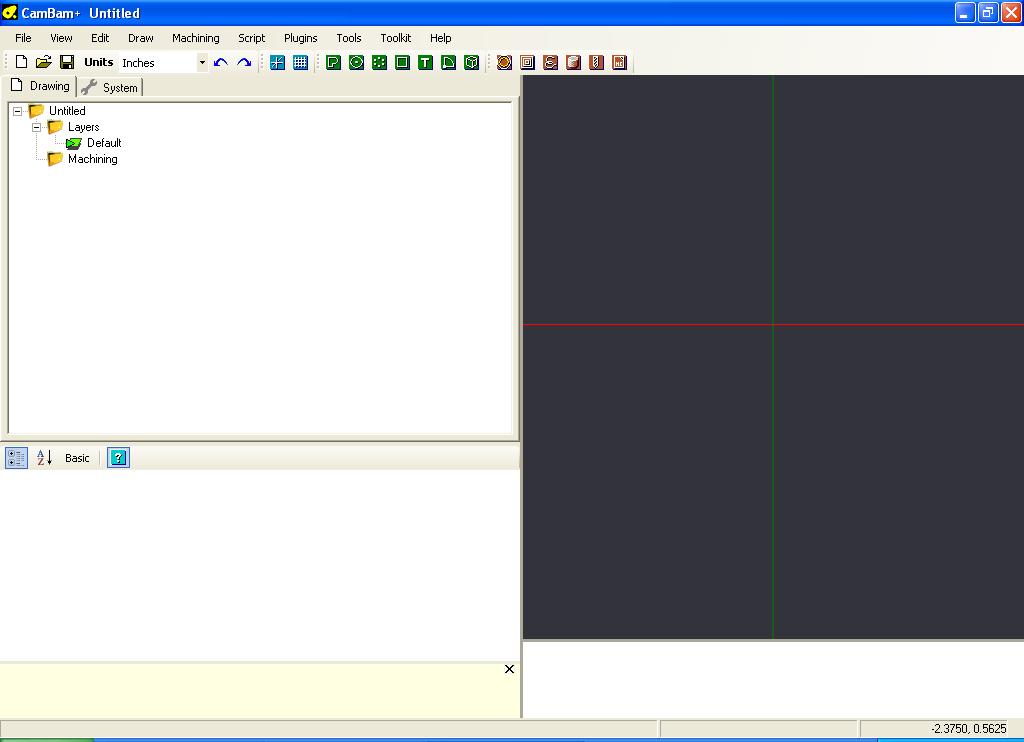This screenshot has width=1024, height=742.
Task: Select the Machining folder in the tree
Action: [92, 159]
